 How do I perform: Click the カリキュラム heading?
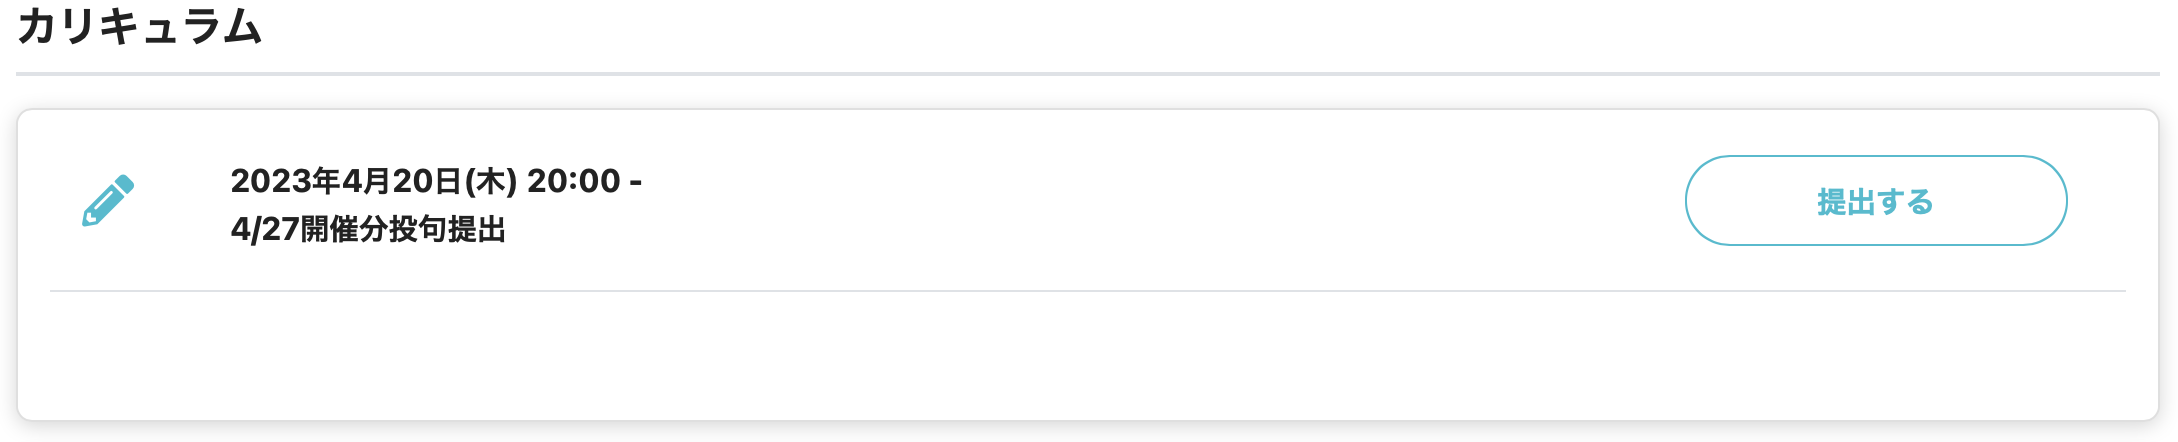coord(140,27)
